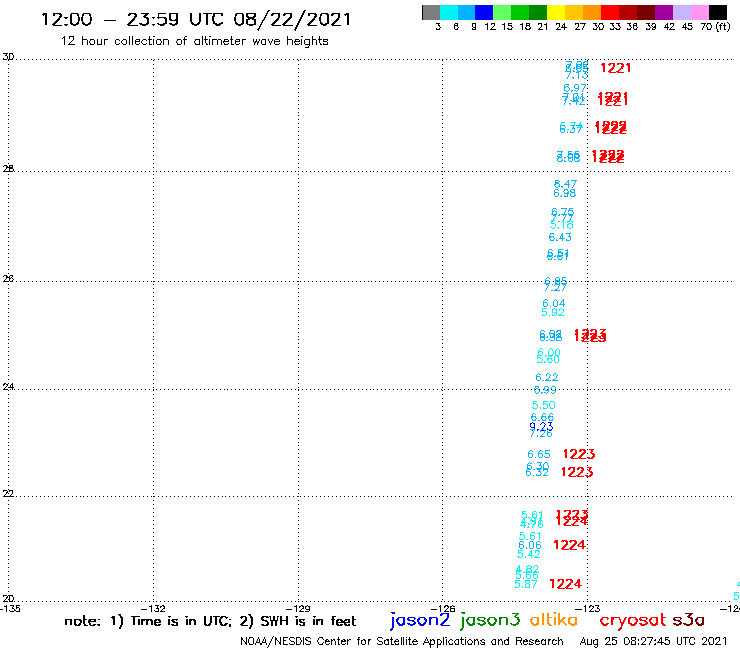Click the wave height value 5.92

coord(553,312)
